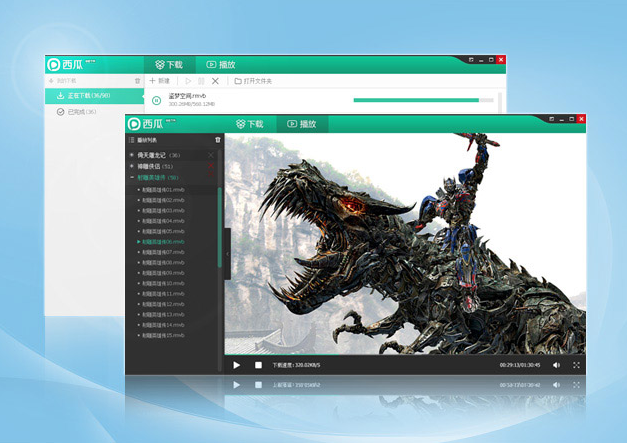Image resolution: width=627 pixels, height=443 pixels.
Task: Expand the 倚天屠龙记 (36) playlist group
Action: [x=132, y=155]
